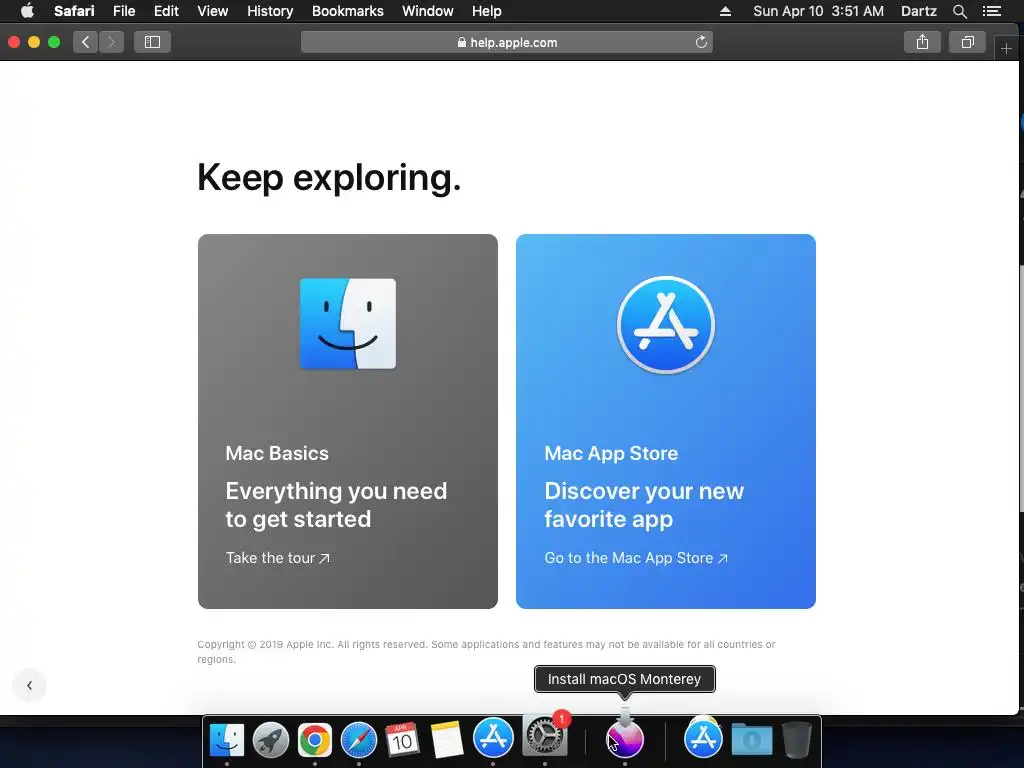Open the Help menu
The width and height of the screenshot is (1024, 768).
click(487, 11)
